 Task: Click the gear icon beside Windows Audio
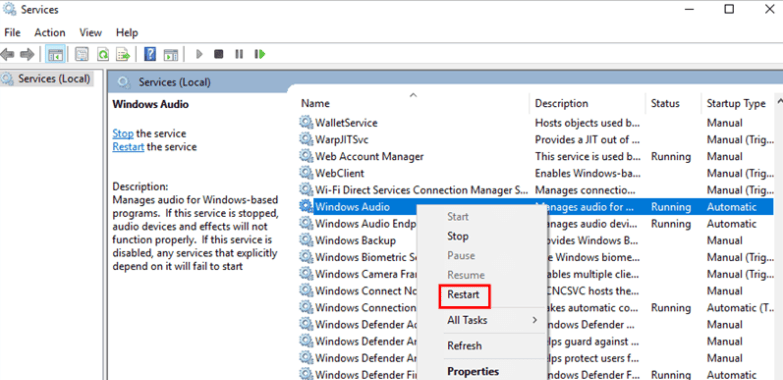(x=306, y=207)
